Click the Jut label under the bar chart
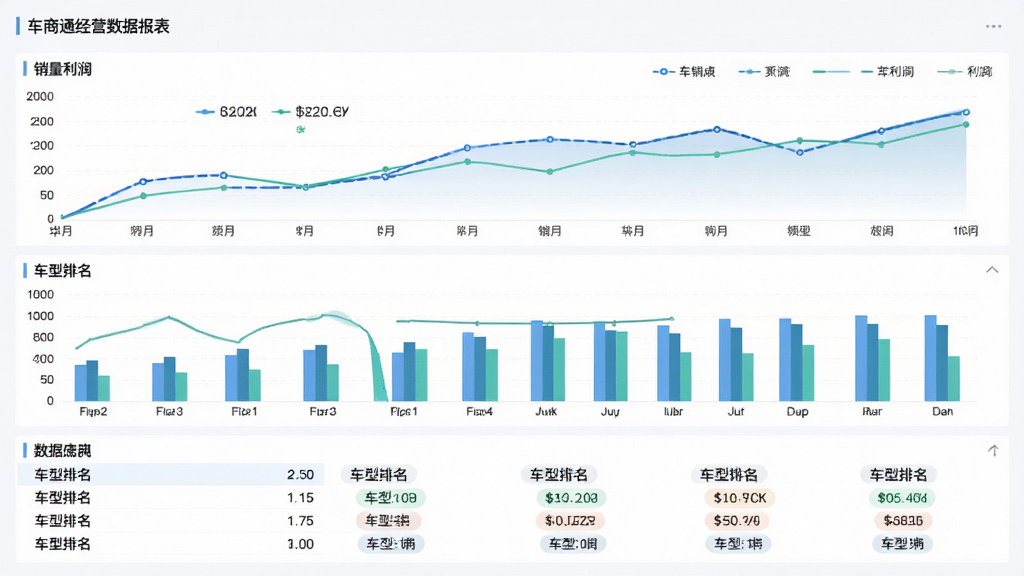 (736, 411)
